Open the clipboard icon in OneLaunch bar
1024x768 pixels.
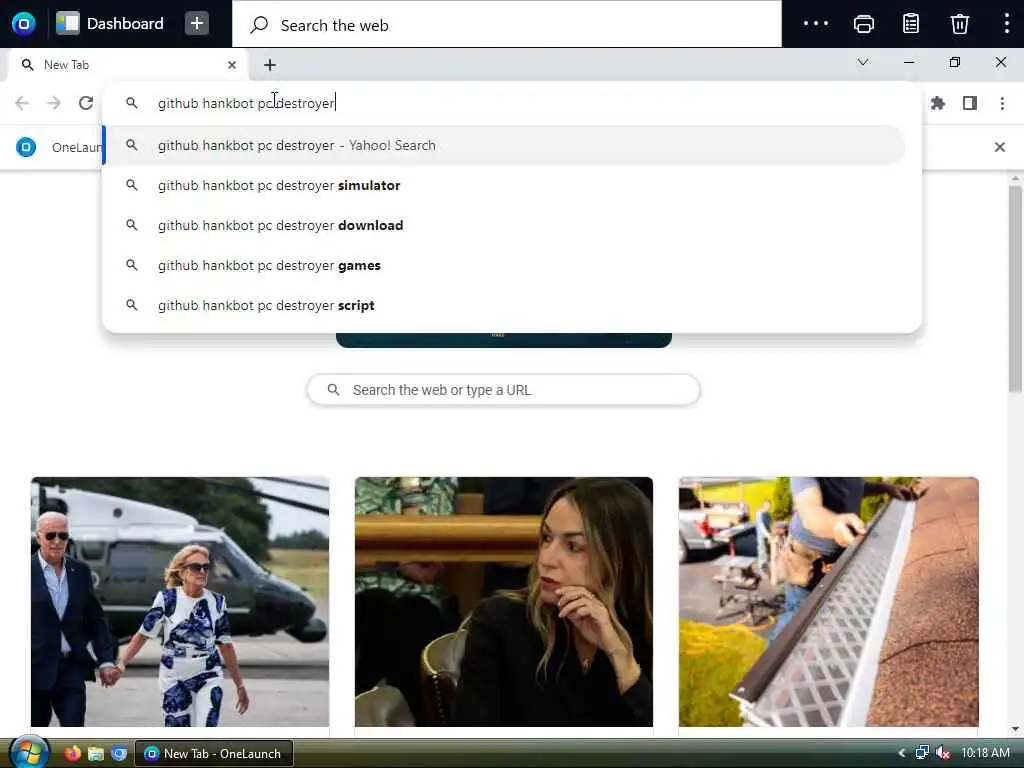tap(911, 24)
